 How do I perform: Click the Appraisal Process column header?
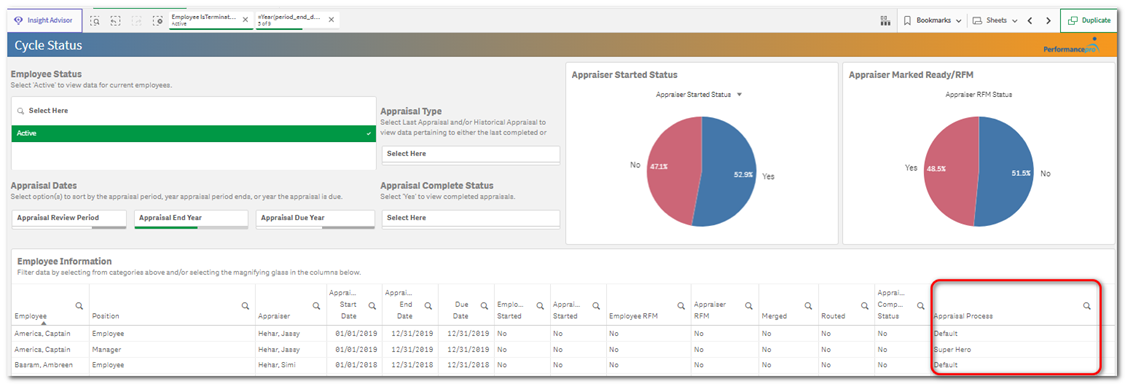click(963, 316)
